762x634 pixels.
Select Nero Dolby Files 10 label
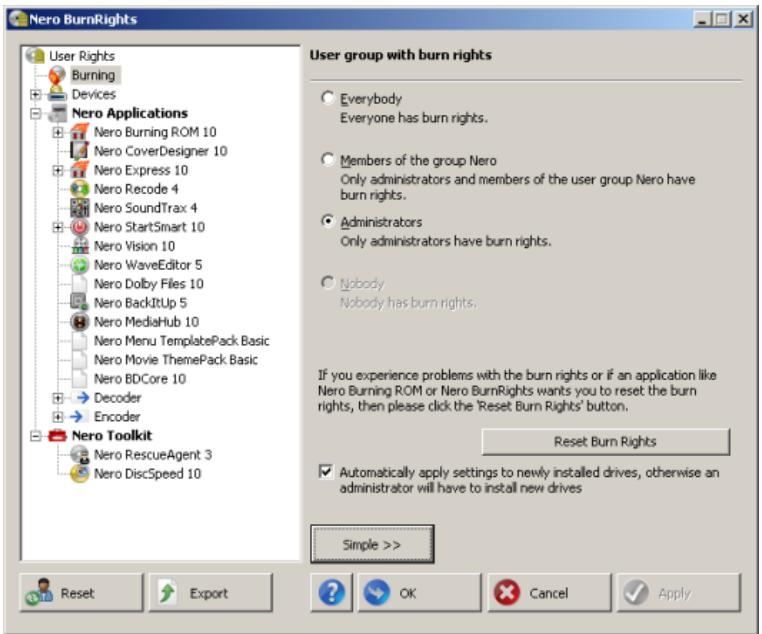click(x=148, y=284)
